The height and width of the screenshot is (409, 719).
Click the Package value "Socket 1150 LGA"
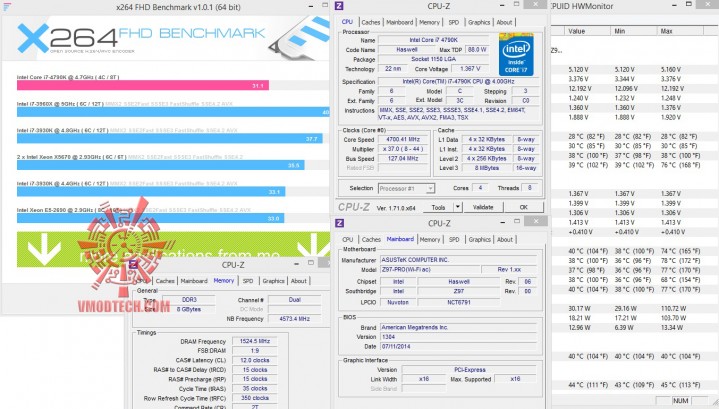[433, 59]
